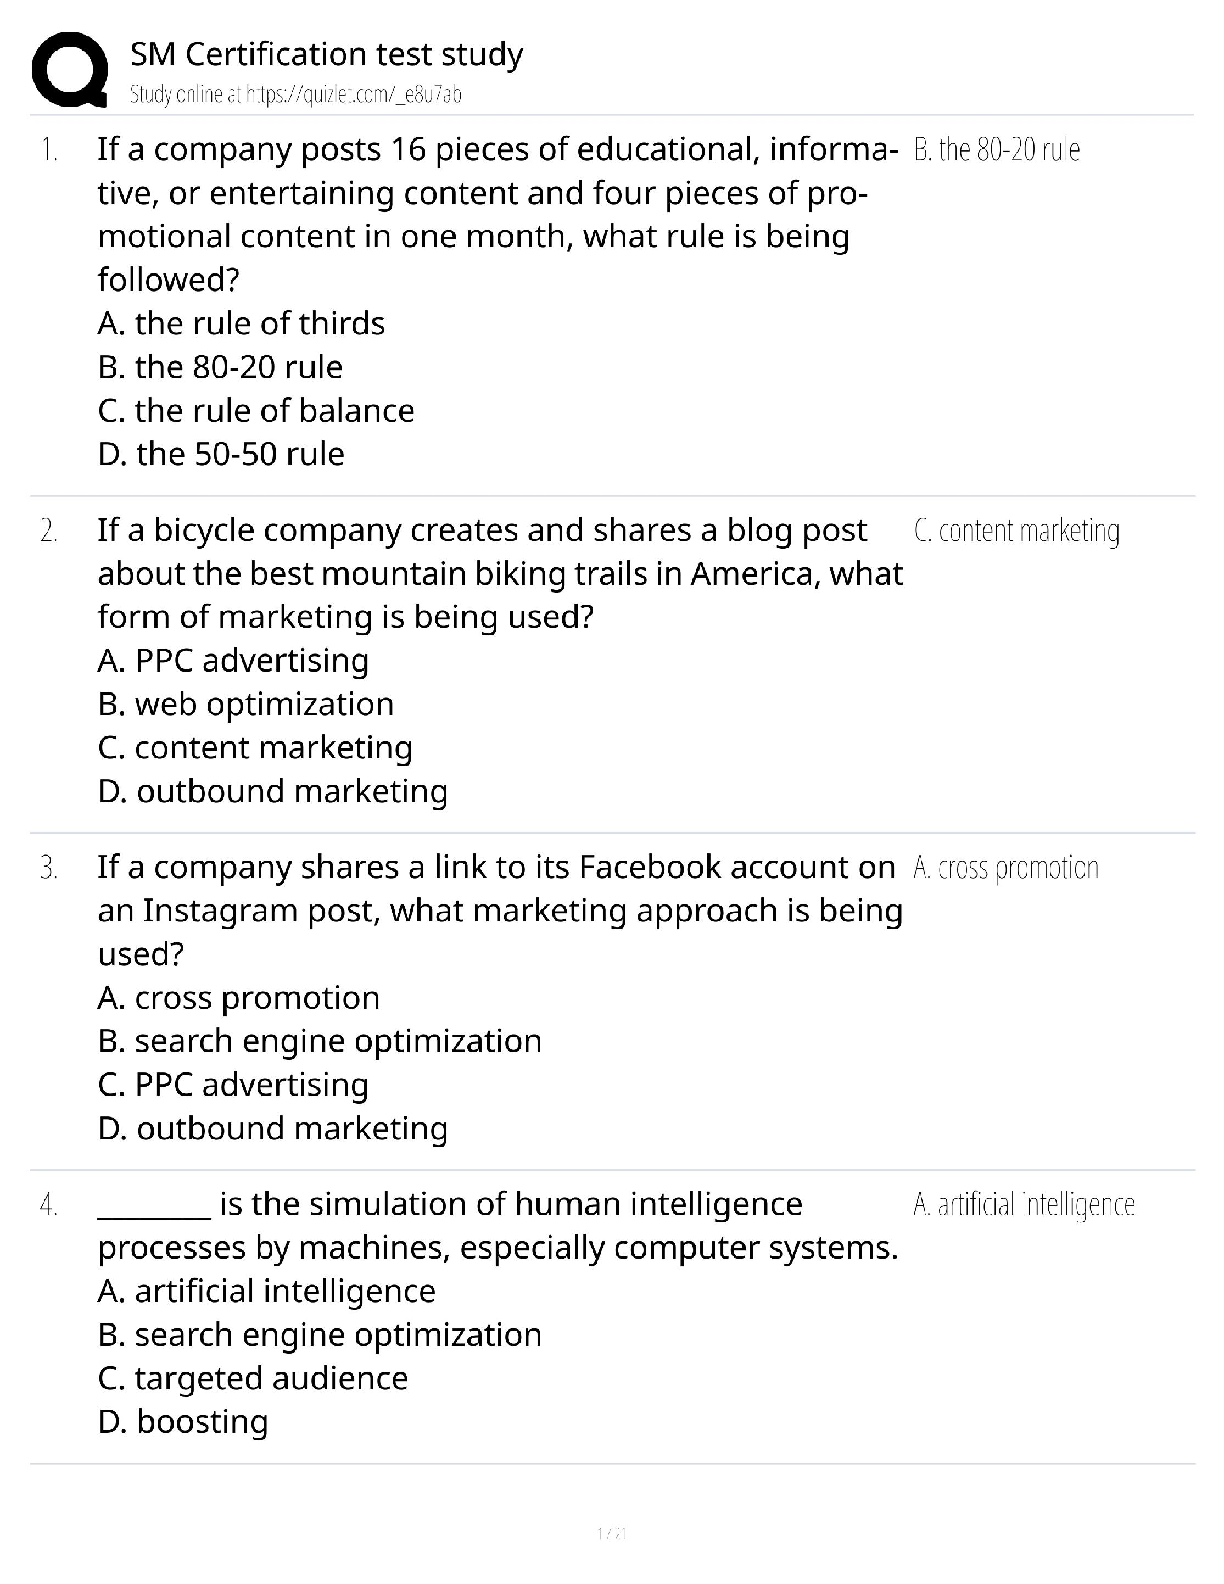The image size is (1224, 1584).
Task: Click the title 'SM Certification test study'
Action: pos(327,54)
